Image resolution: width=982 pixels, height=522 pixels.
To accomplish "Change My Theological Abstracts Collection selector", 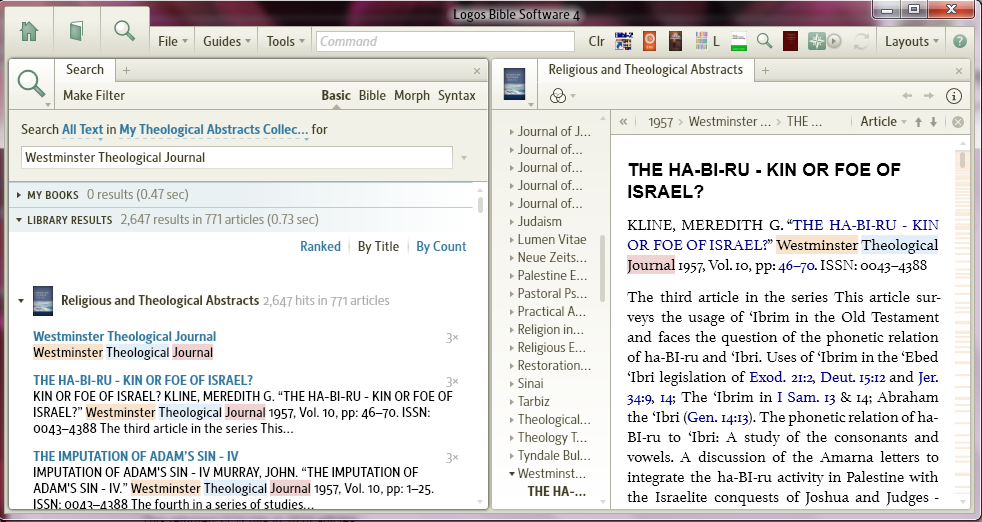I will click(x=214, y=130).
